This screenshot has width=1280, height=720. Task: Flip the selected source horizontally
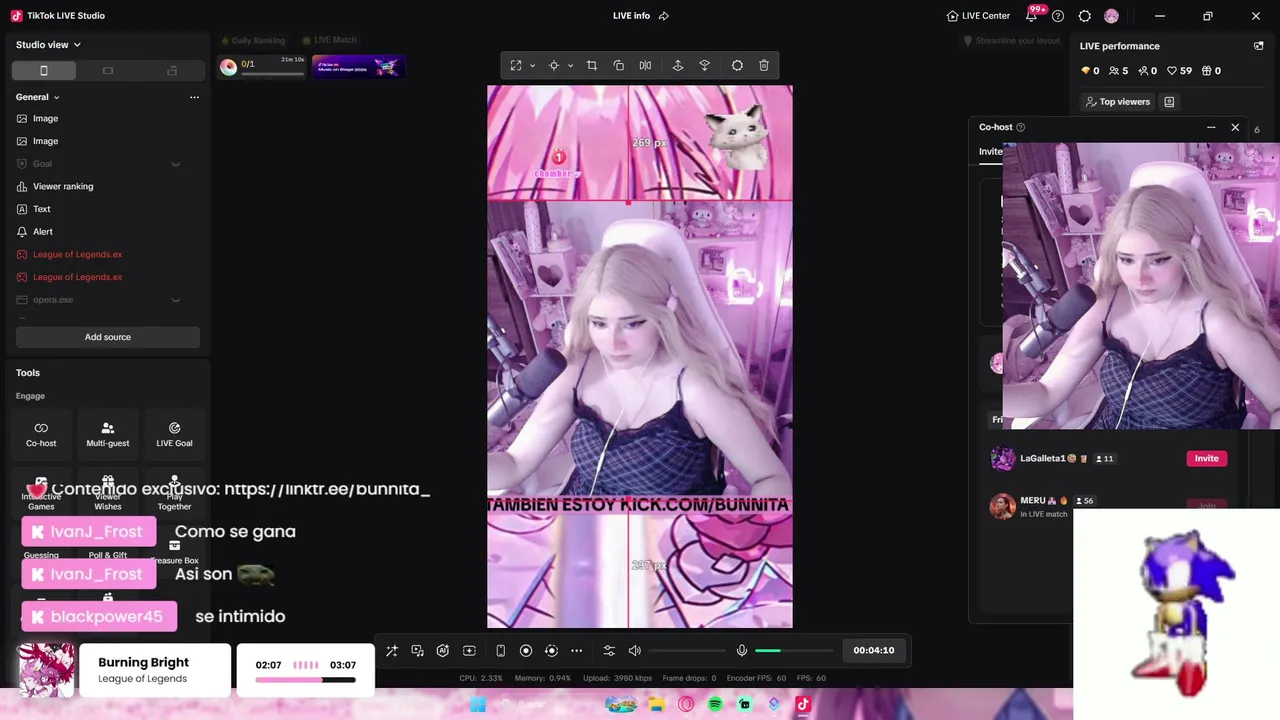[645, 65]
